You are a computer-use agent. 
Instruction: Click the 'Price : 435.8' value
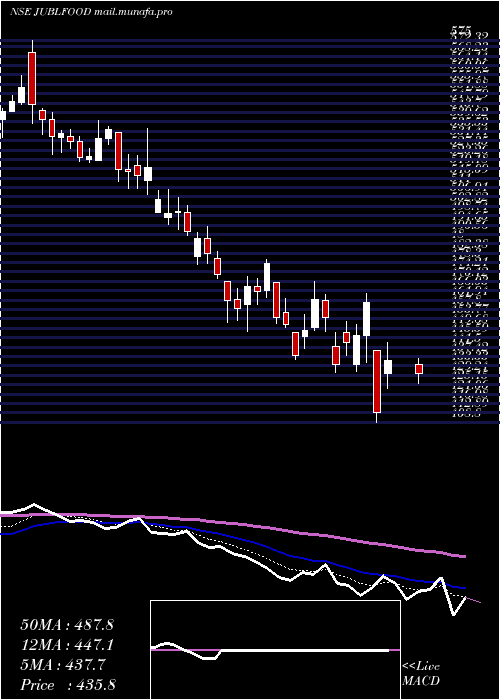click(x=68, y=685)
